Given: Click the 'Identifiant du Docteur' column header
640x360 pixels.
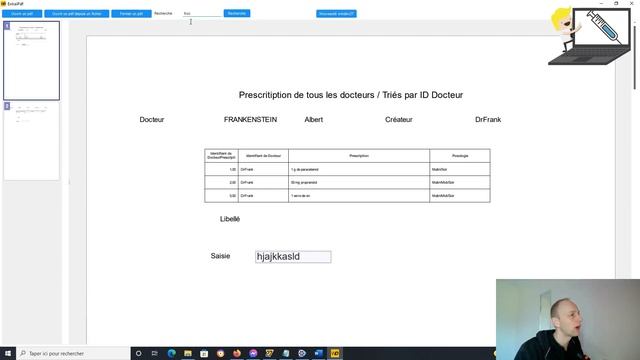Looking at the screenshot, I should tap(263, 156).
